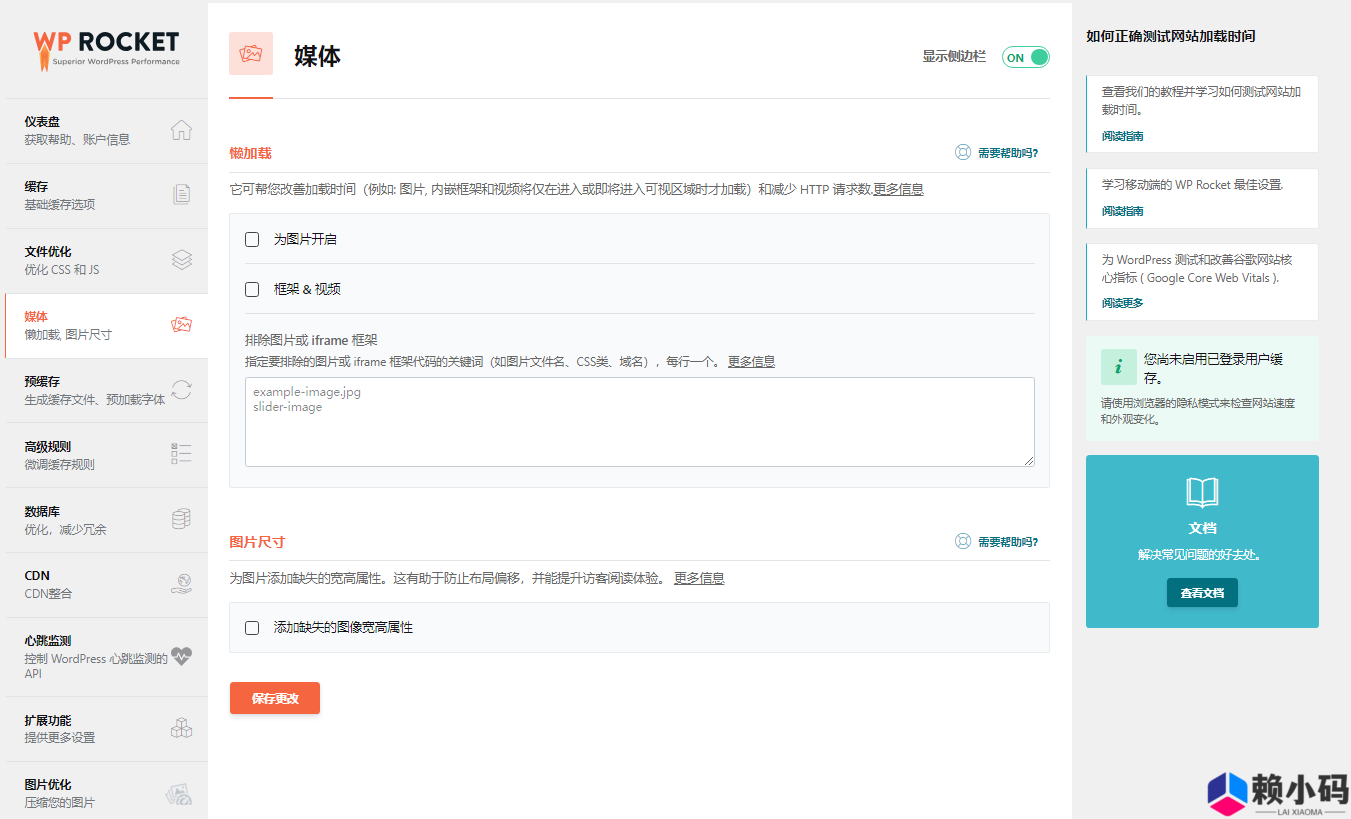The width and height of the screenshot is (1351, 819).
Task: Open 更多信息 link in 图片尺寸 description
Action: (x=698, y=578)
